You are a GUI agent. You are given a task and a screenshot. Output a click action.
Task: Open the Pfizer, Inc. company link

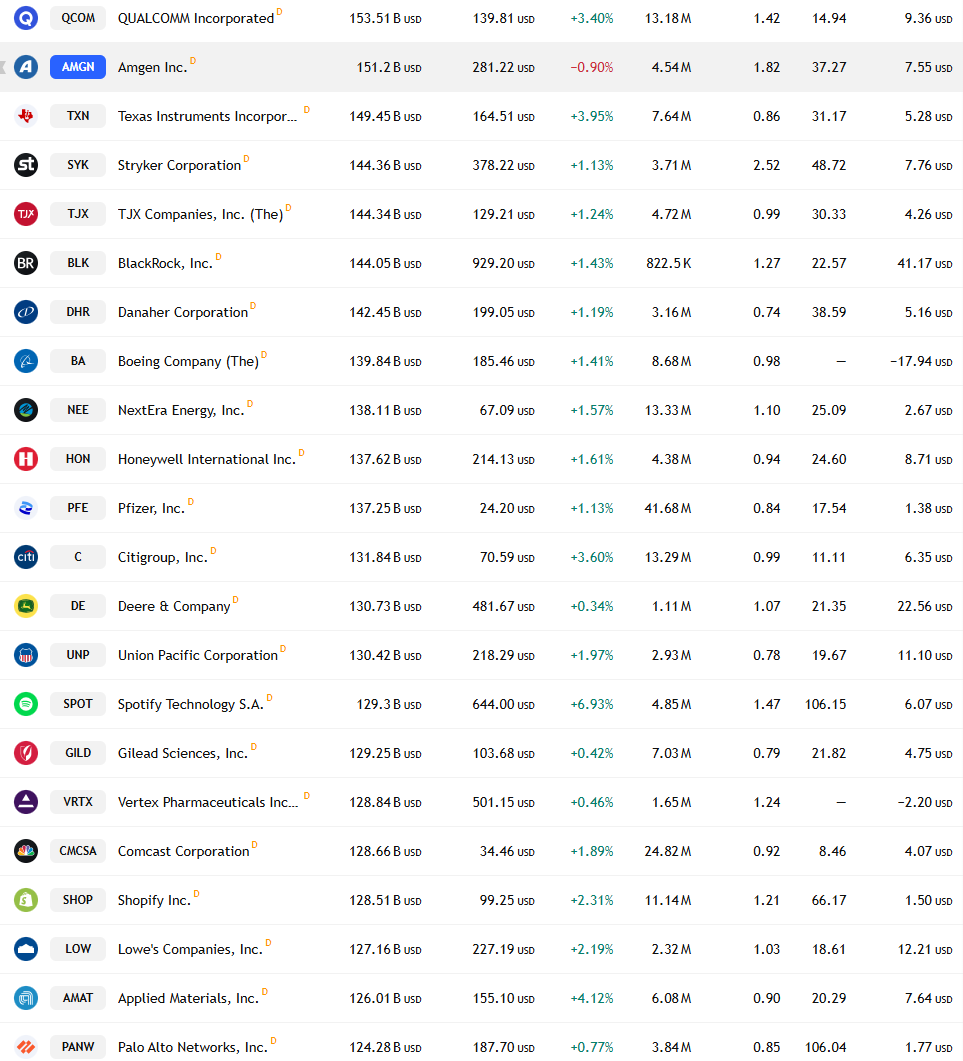click(152, 508)
